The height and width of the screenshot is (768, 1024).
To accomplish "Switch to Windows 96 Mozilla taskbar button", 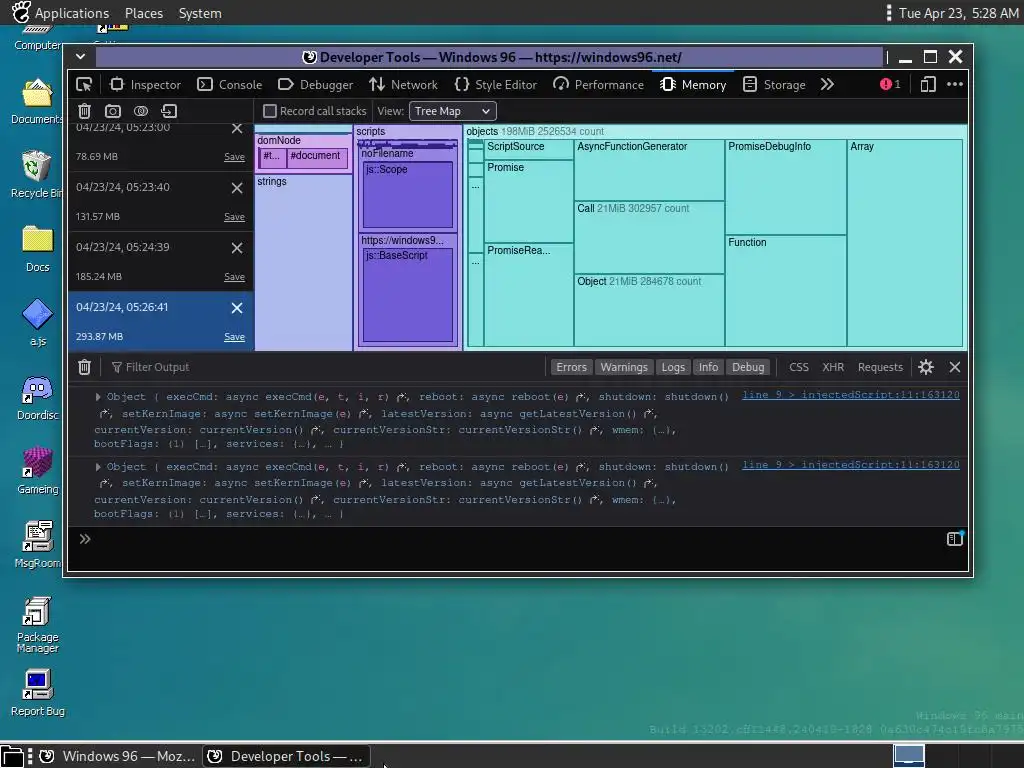I will [116, 756].
